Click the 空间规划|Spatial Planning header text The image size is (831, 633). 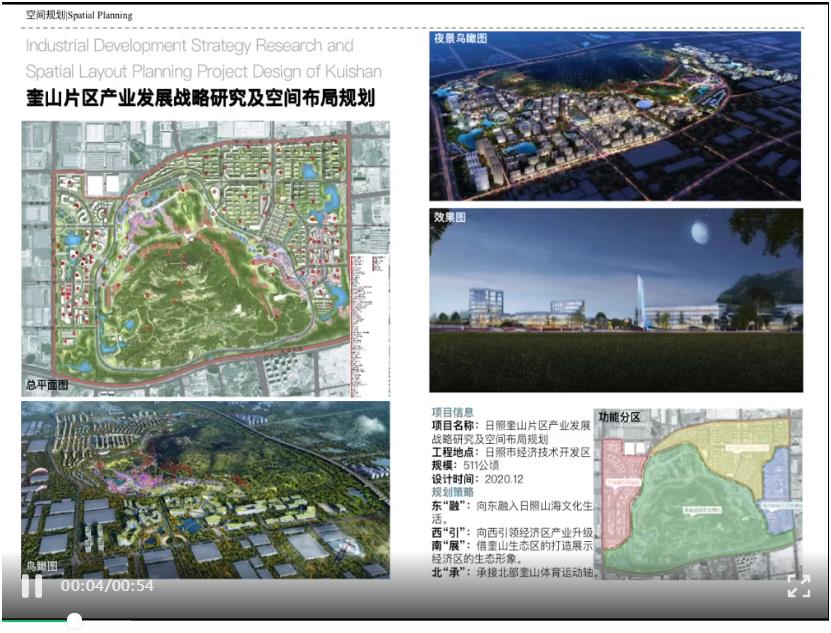point(79,15)
